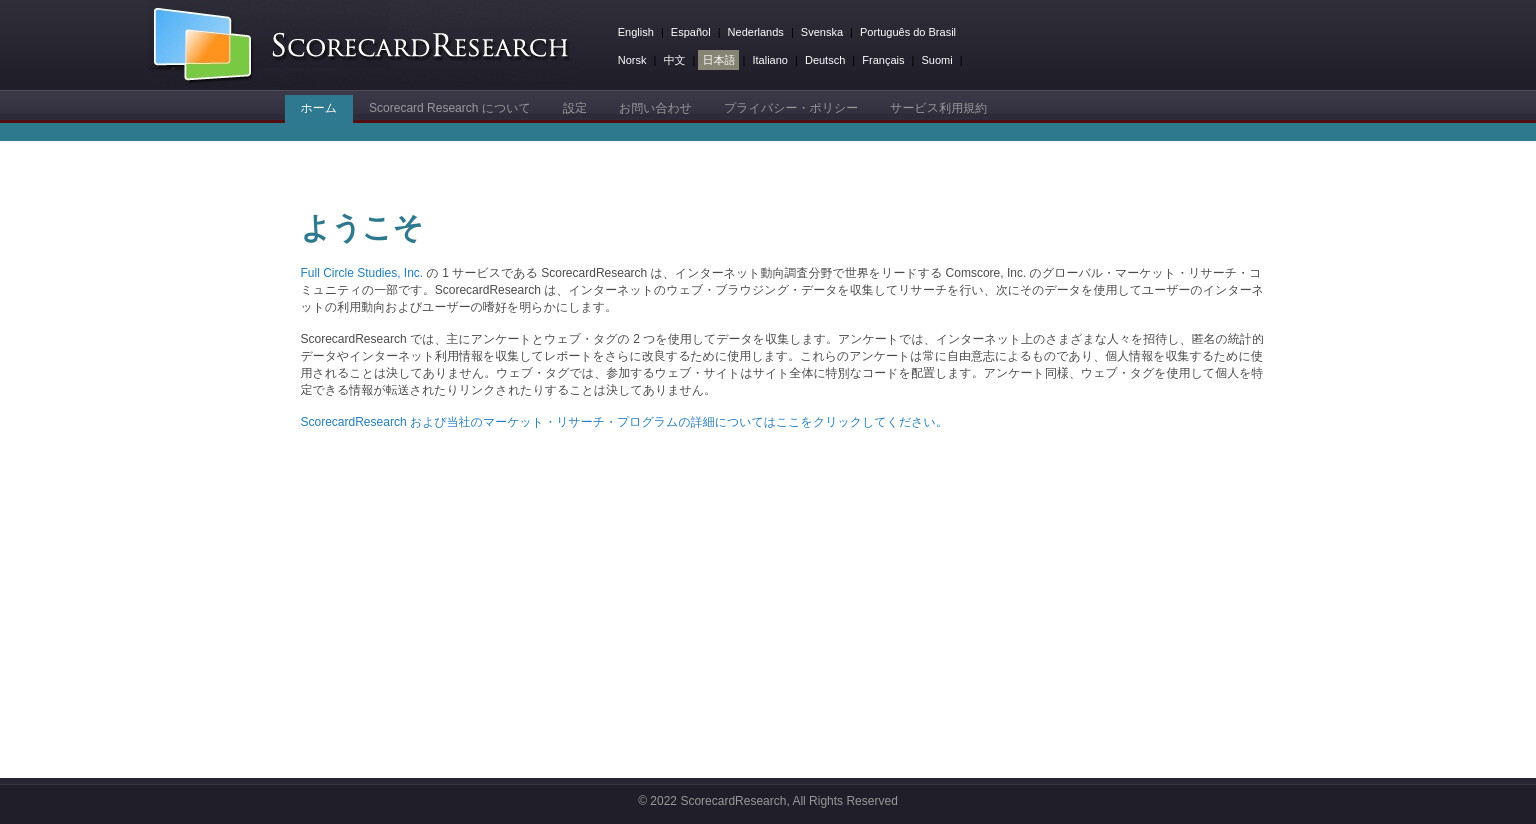Click the ScorecardResearch logo icon
This screenshot has width=1536, height=824.
point(202,44)
